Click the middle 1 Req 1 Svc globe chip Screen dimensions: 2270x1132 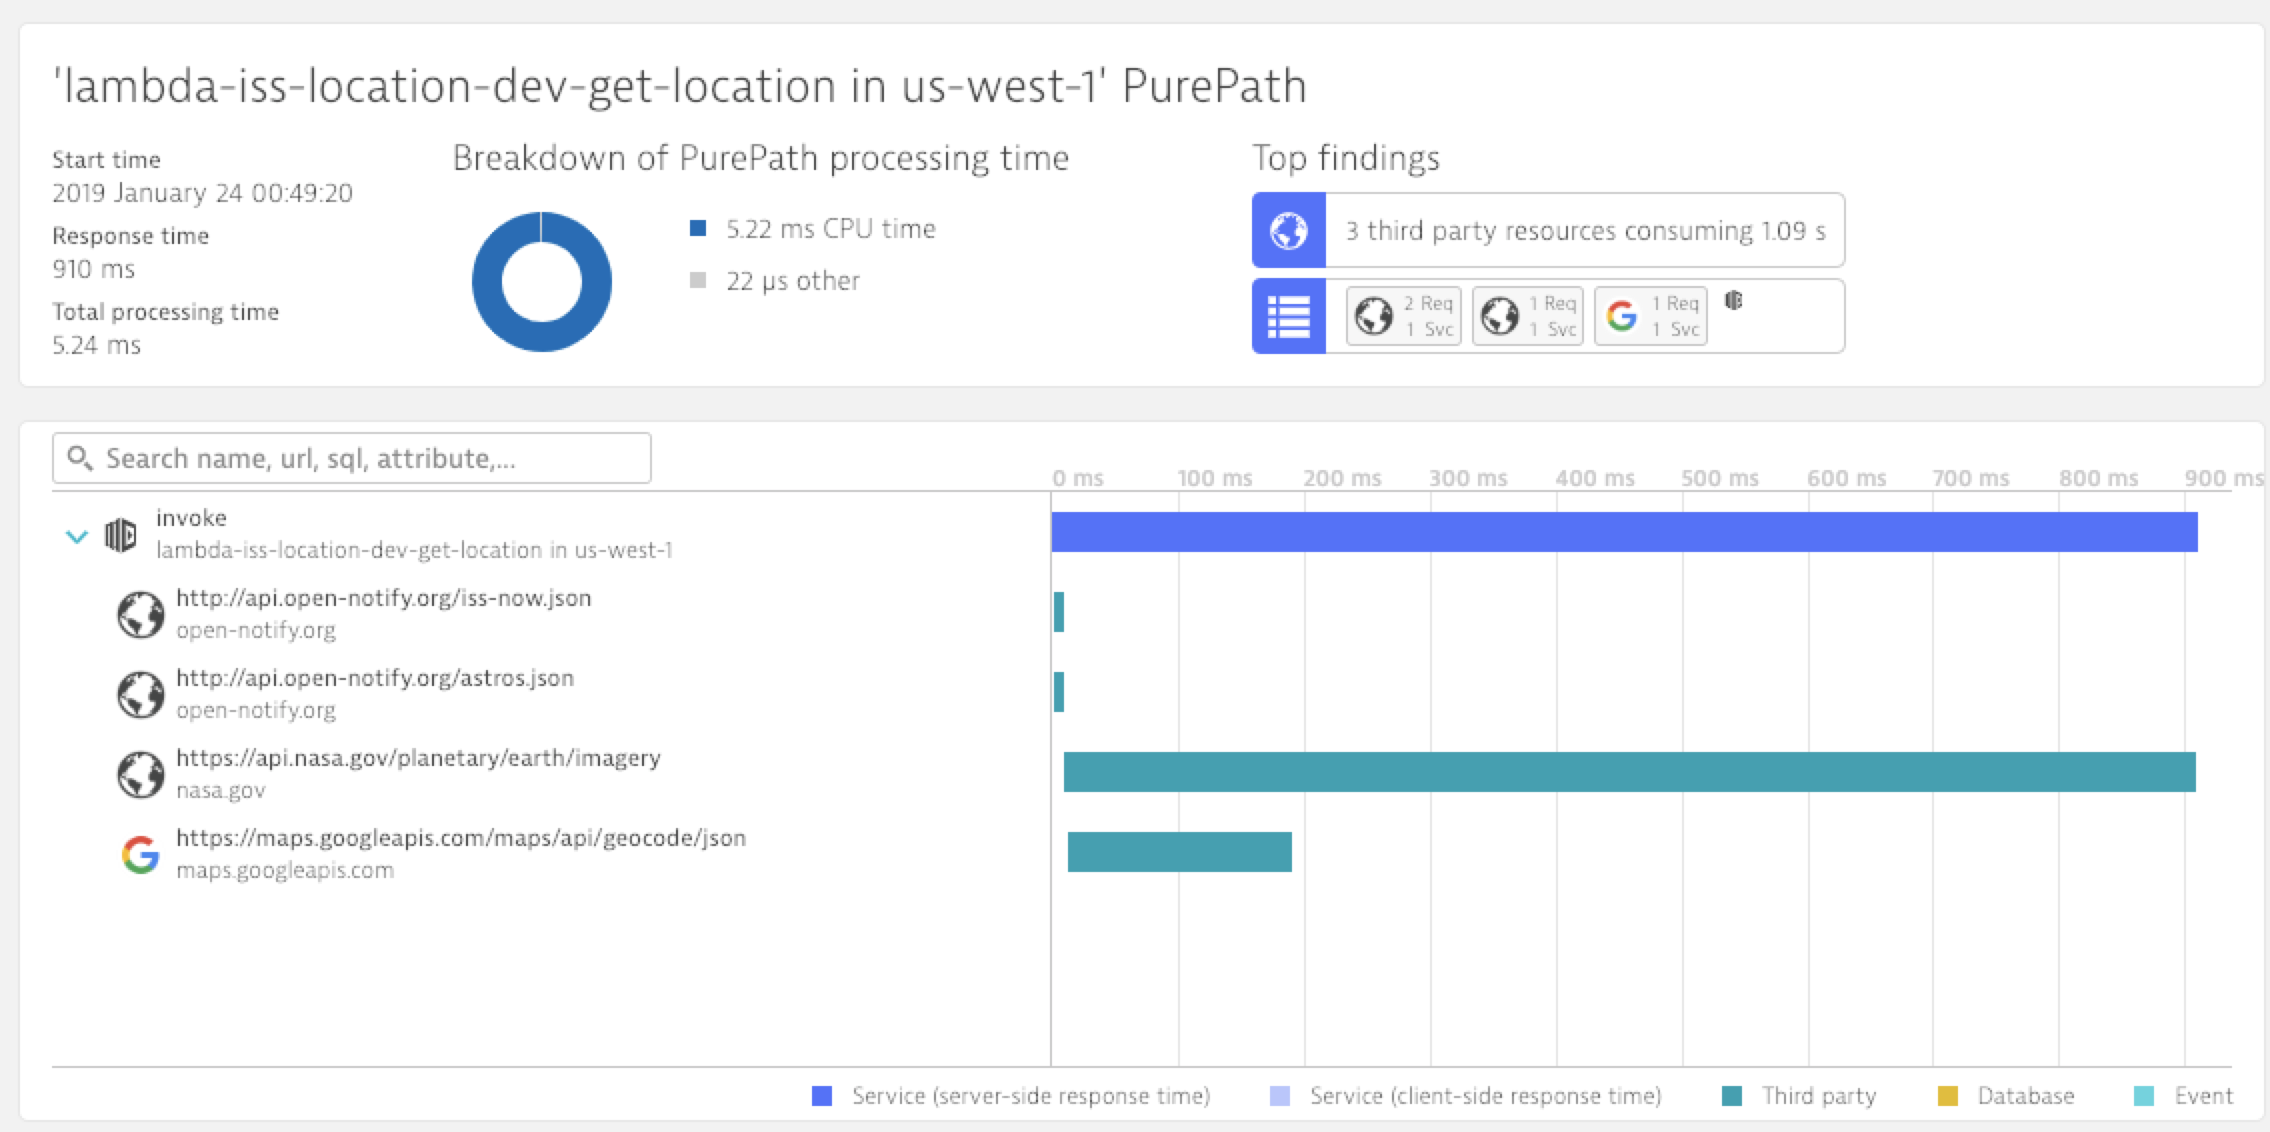pos(1527,316)
